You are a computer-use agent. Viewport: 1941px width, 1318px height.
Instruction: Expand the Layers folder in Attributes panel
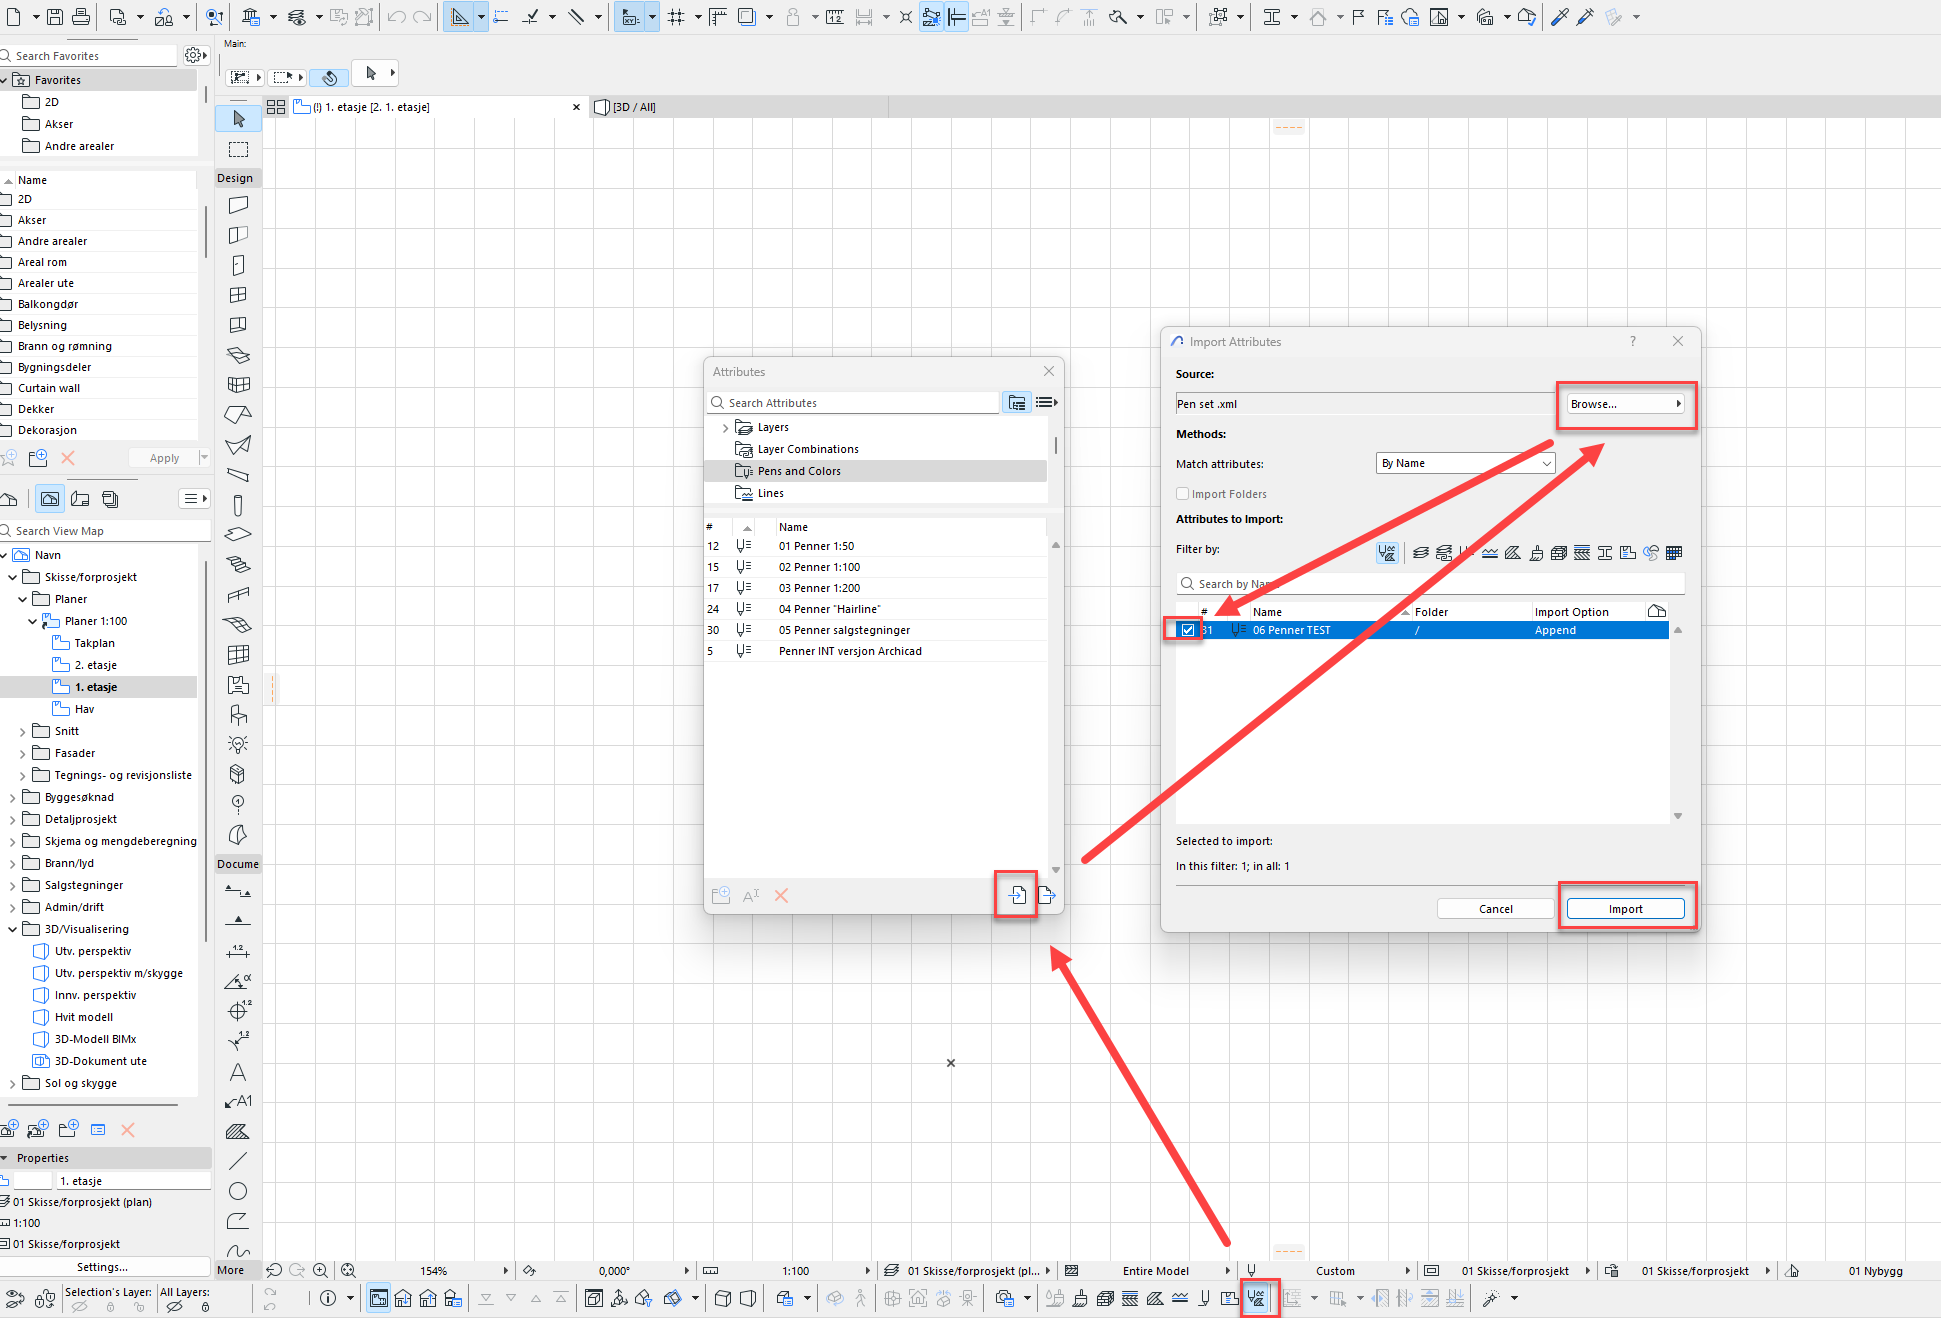pos(726,428)
